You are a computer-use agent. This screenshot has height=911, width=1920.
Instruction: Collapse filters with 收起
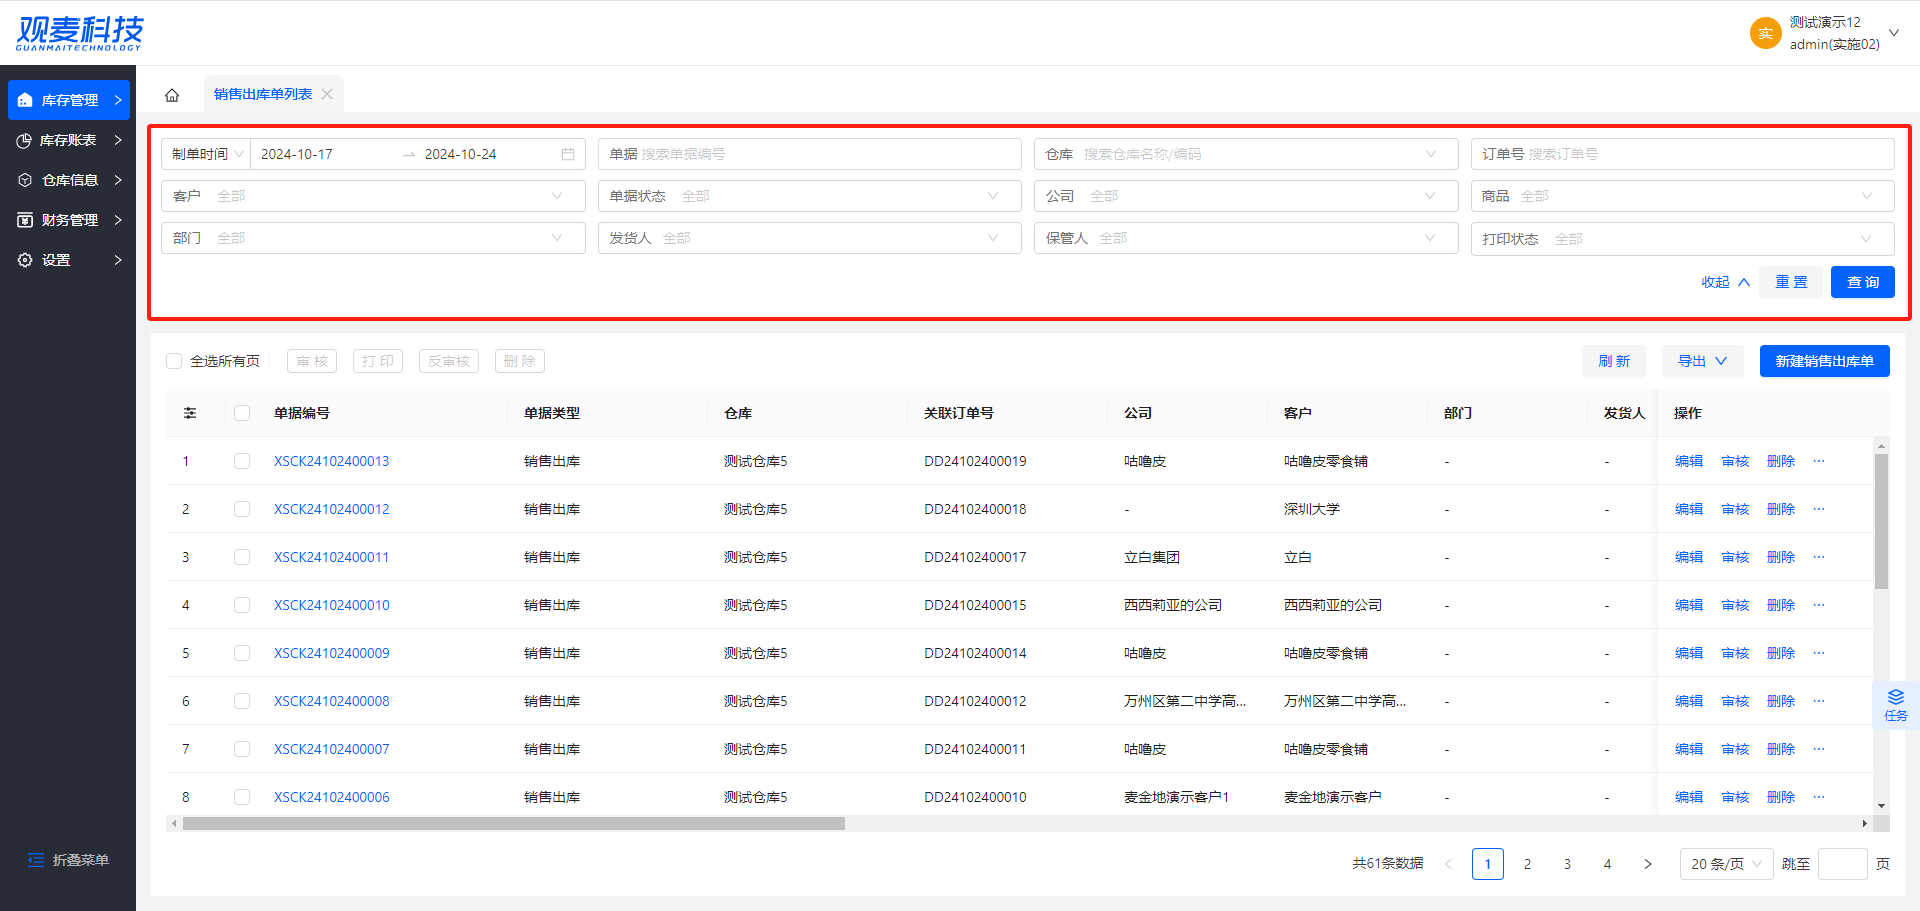tap(1726, 282)
